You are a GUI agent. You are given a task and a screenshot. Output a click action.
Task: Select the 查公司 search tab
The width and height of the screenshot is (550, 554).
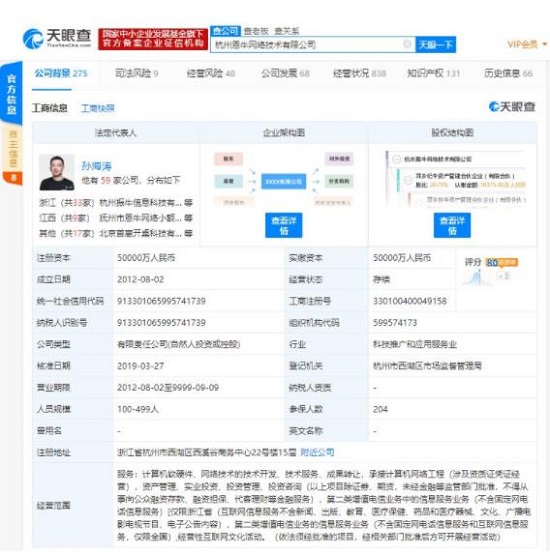226,31
